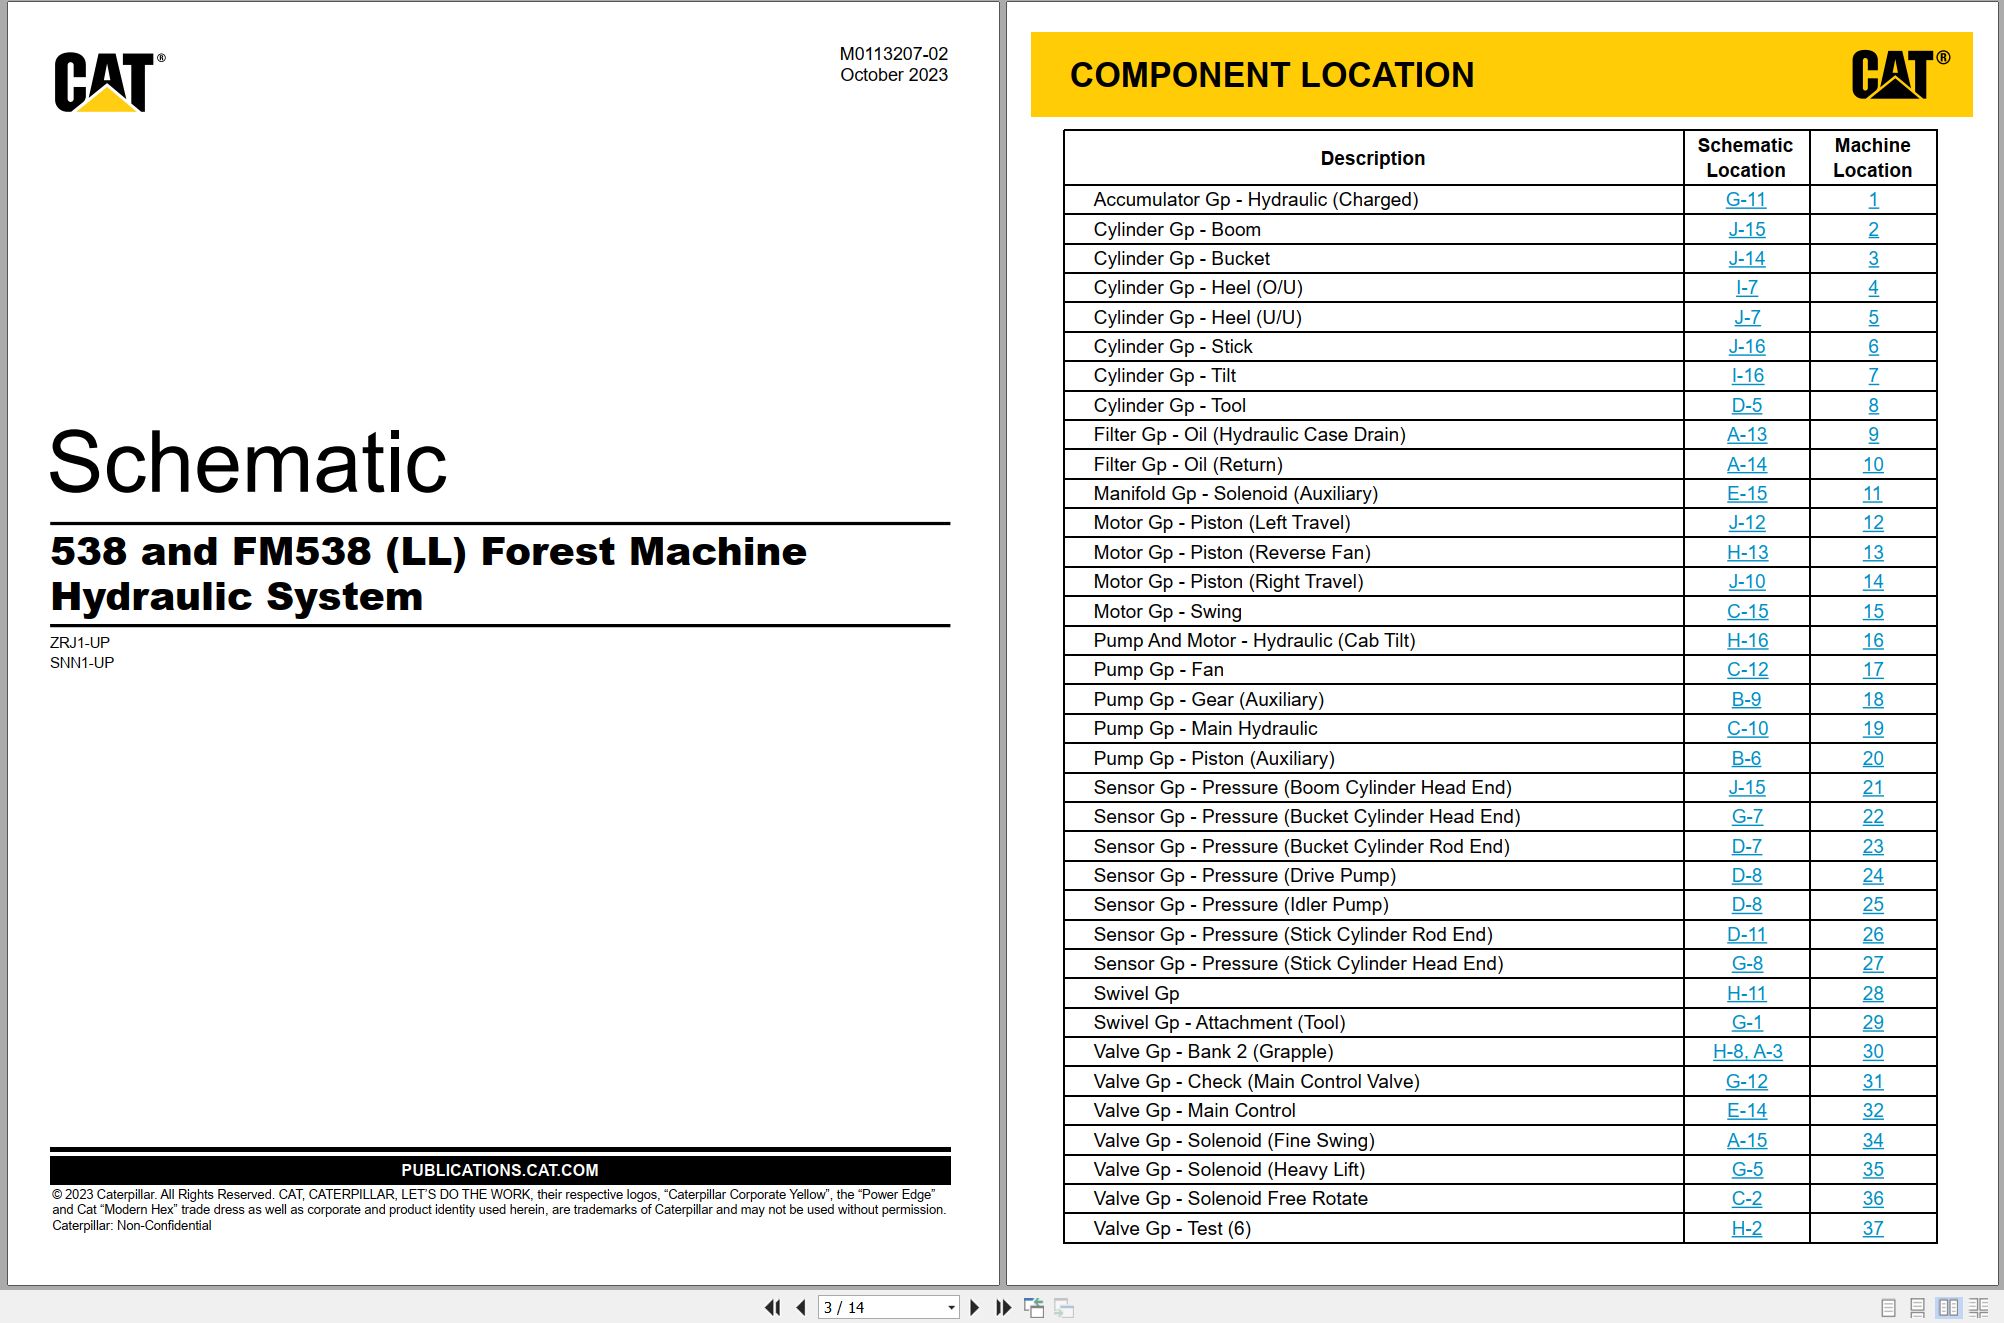2004x1323 pixels.
Task: Open the page number dropdown
Action: pyautogui.click(x=951, y=1308)
